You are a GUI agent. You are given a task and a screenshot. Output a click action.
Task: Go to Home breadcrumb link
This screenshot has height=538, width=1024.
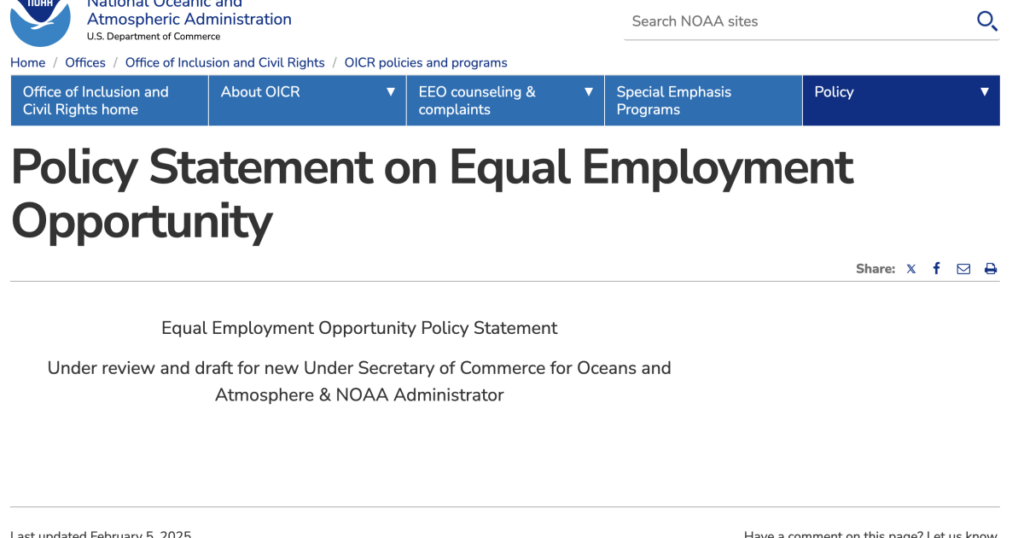[x=27, y=63]
